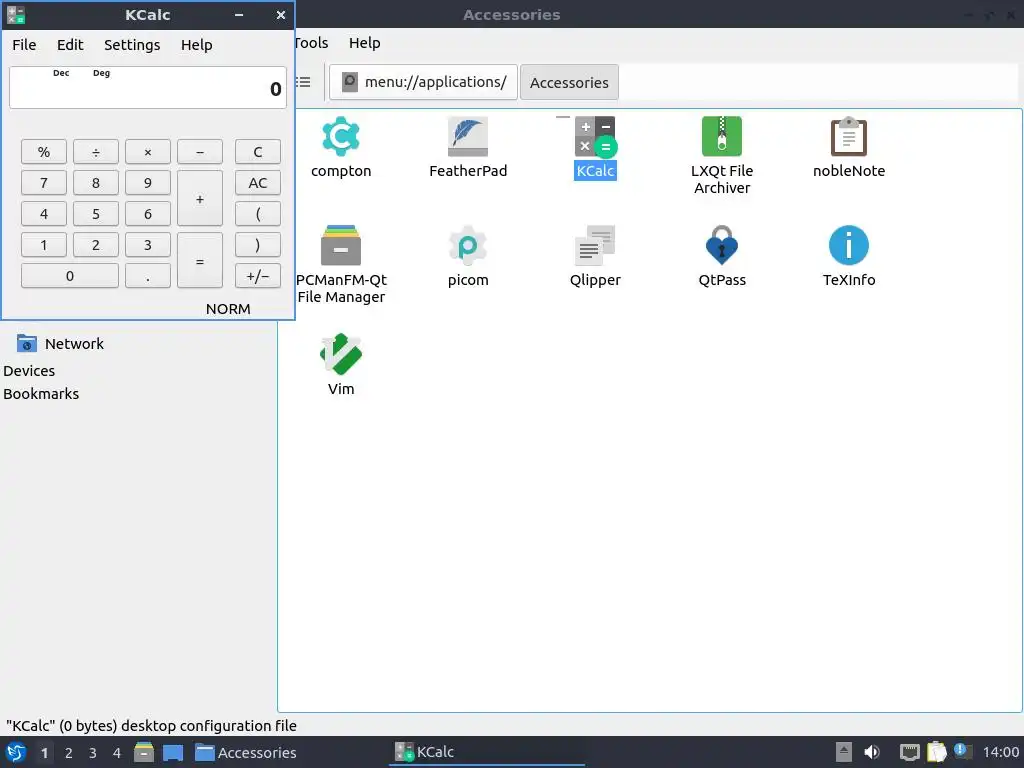This screenshot has height=768, width=1024.
Task: Switch to virtual desktop 3
Action: 93,752
